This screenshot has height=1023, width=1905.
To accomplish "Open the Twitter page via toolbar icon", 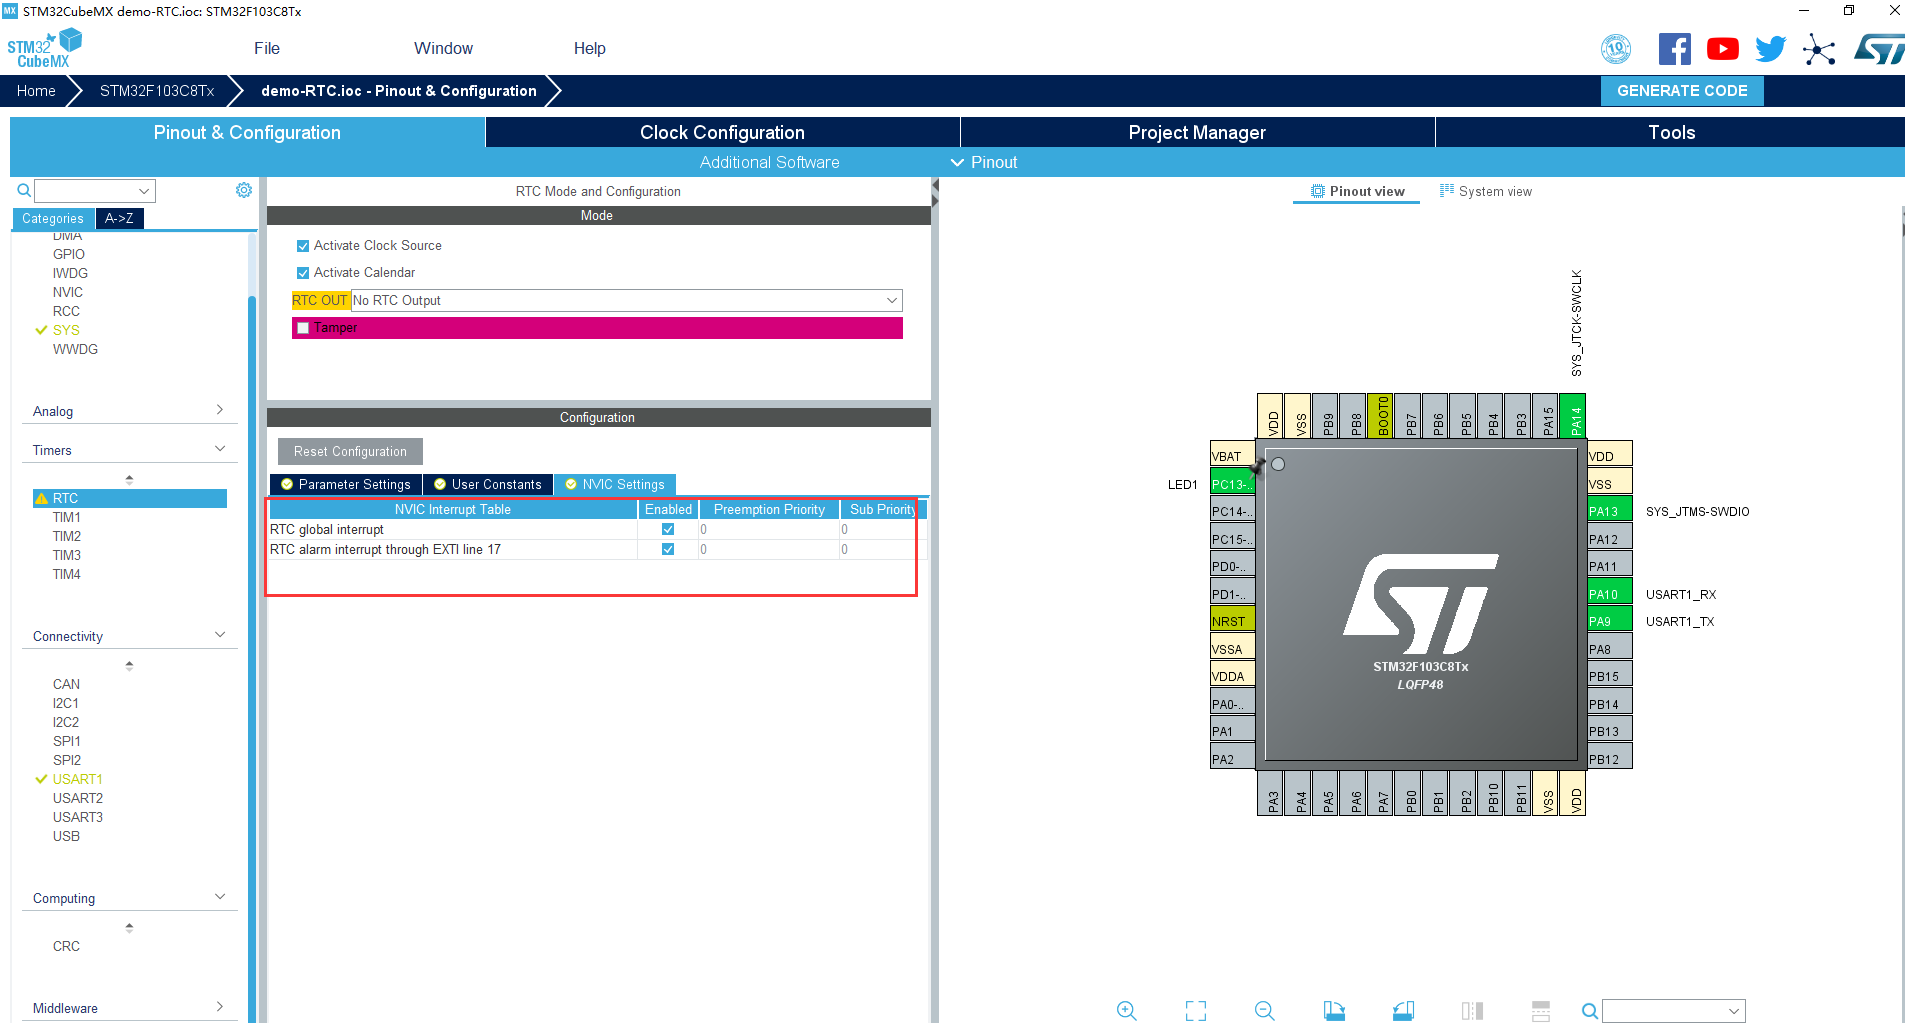I will coord(1770,48).
